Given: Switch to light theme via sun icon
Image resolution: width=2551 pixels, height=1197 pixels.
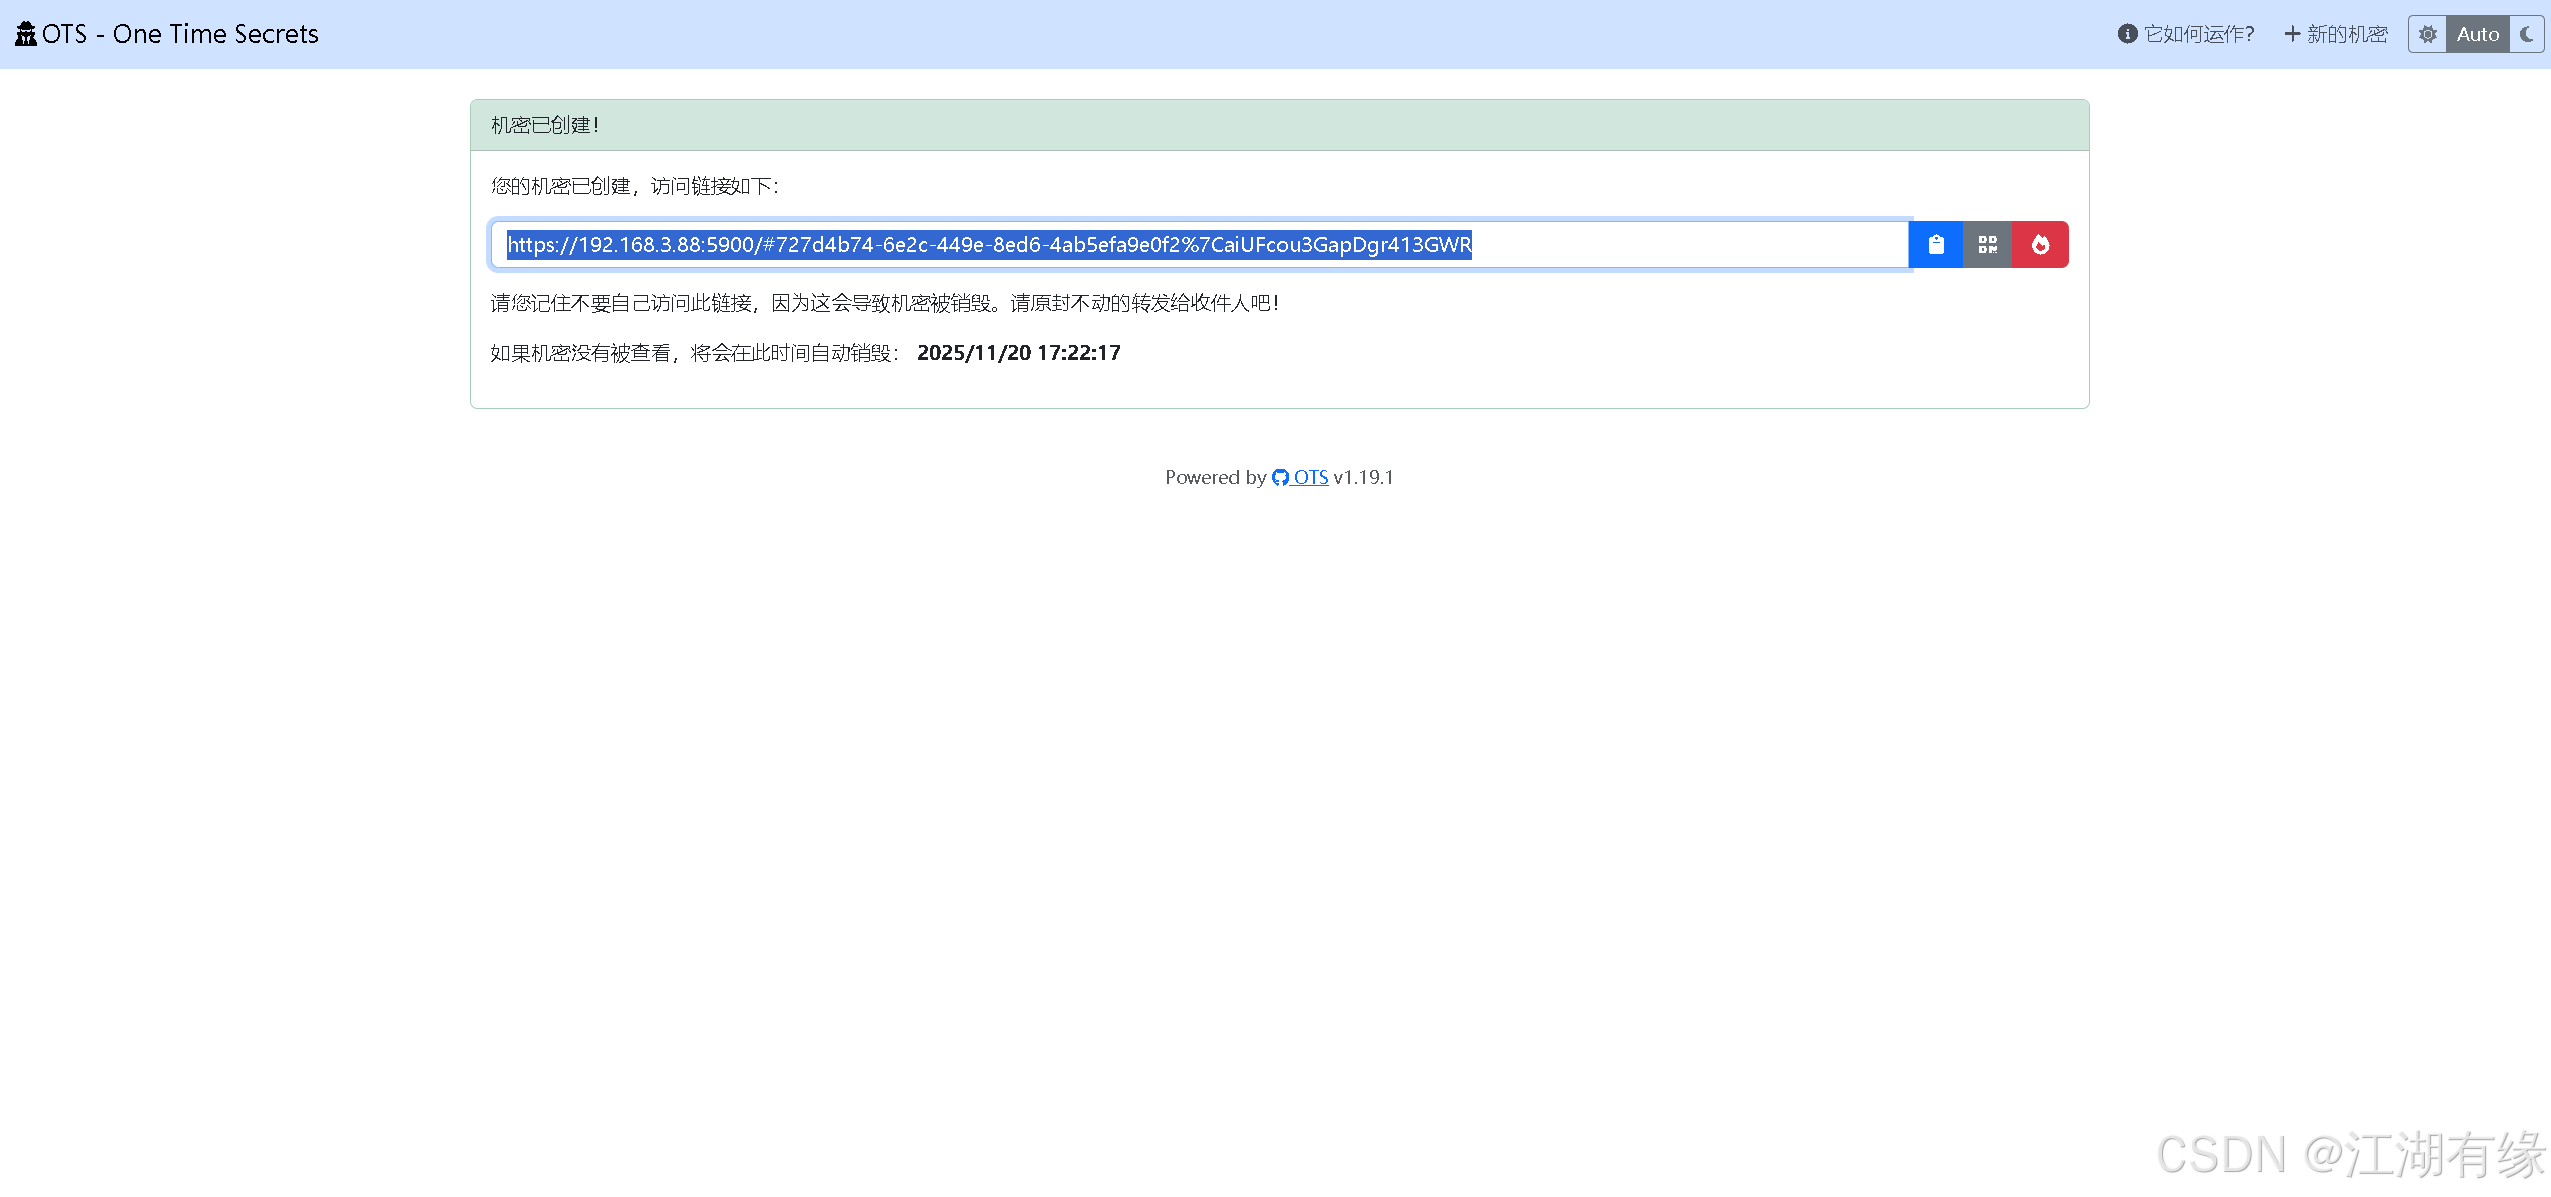Looking at the screenshot, I should click(2427, 34).
